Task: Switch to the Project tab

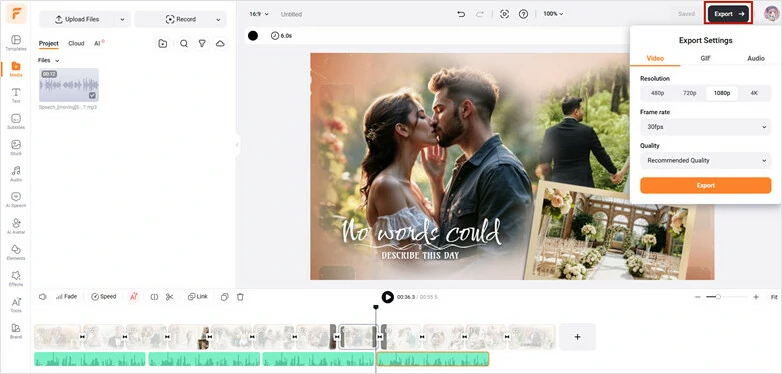Action: coord(48,43)
